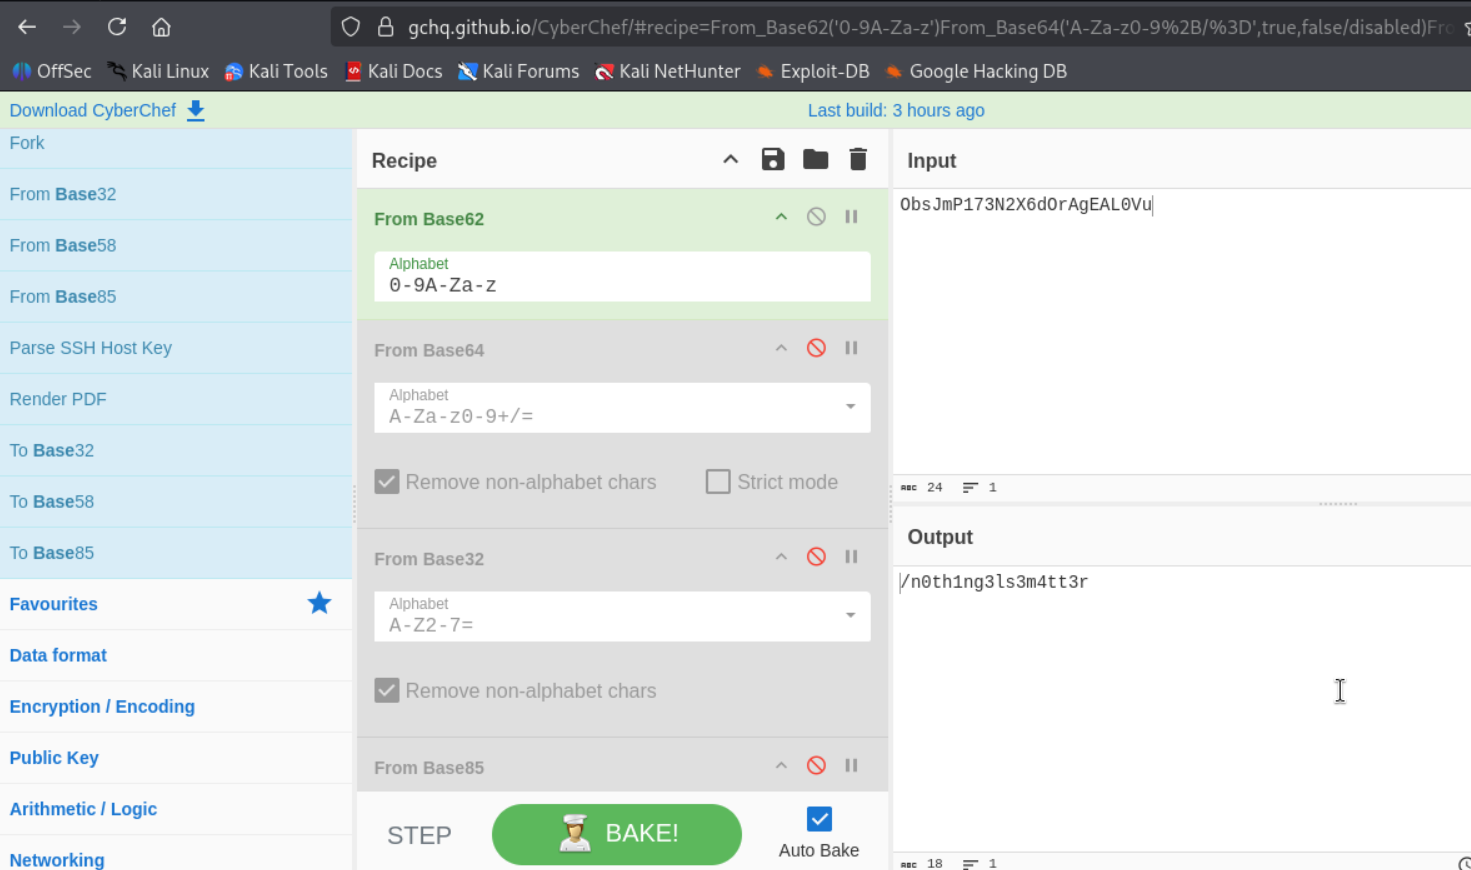Image resolution: width=1471 pixels, height=870 pixels.
Task: Click Last build: 3 hours ago
Action: pos(896,110)
